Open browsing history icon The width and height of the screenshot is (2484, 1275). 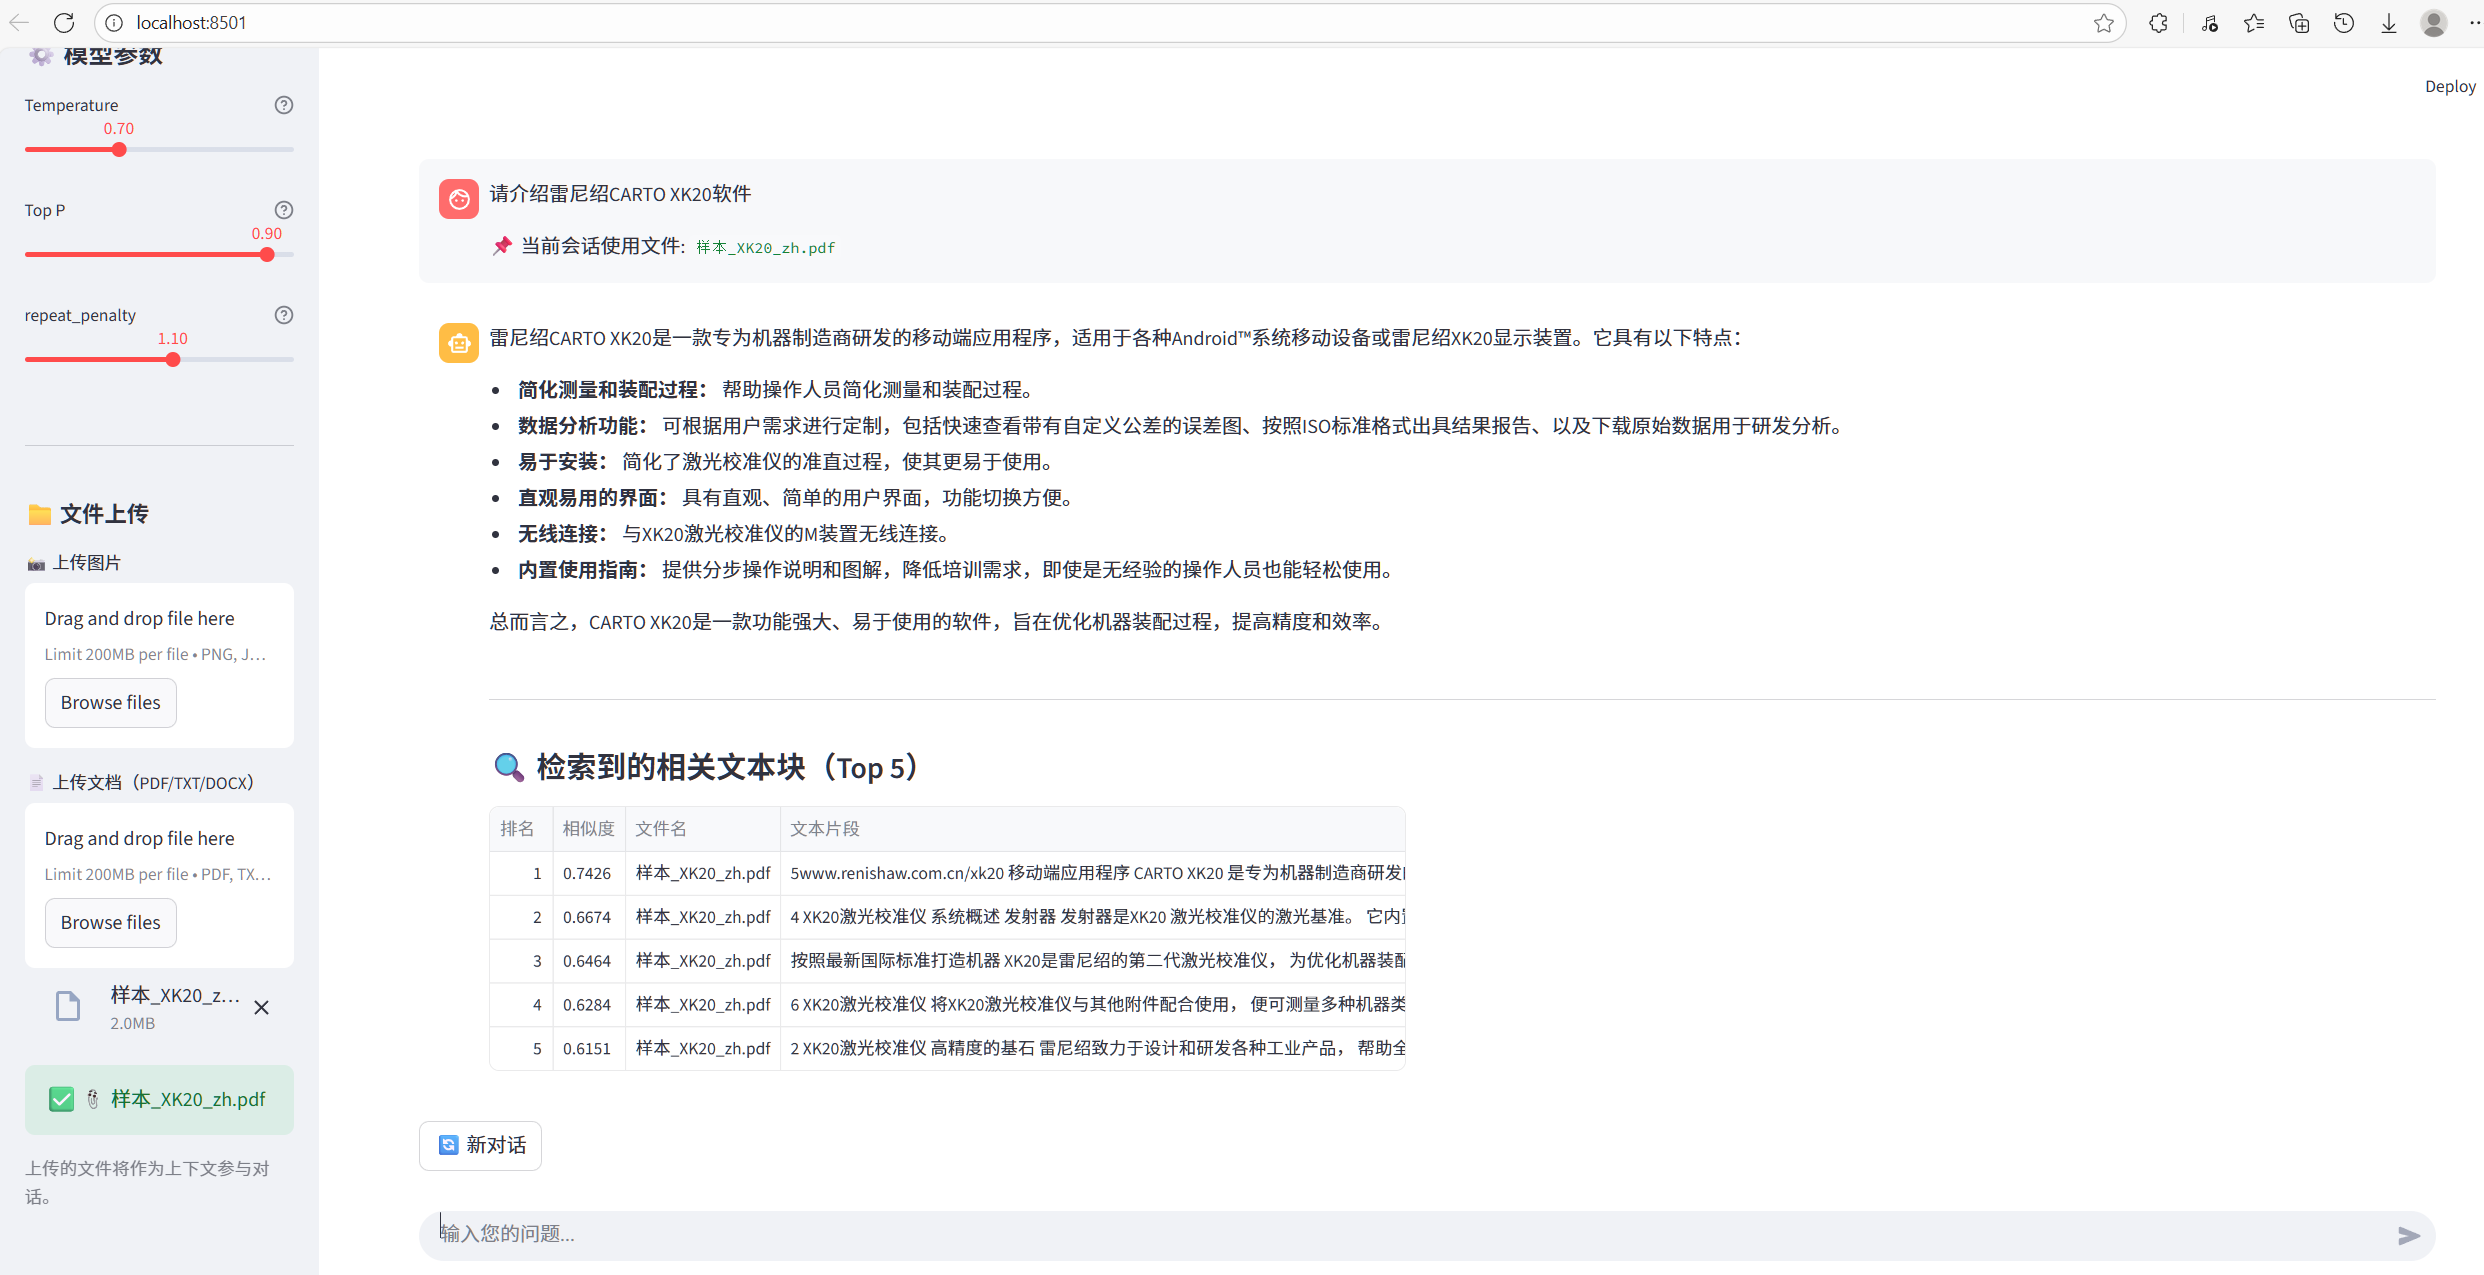2344,23
